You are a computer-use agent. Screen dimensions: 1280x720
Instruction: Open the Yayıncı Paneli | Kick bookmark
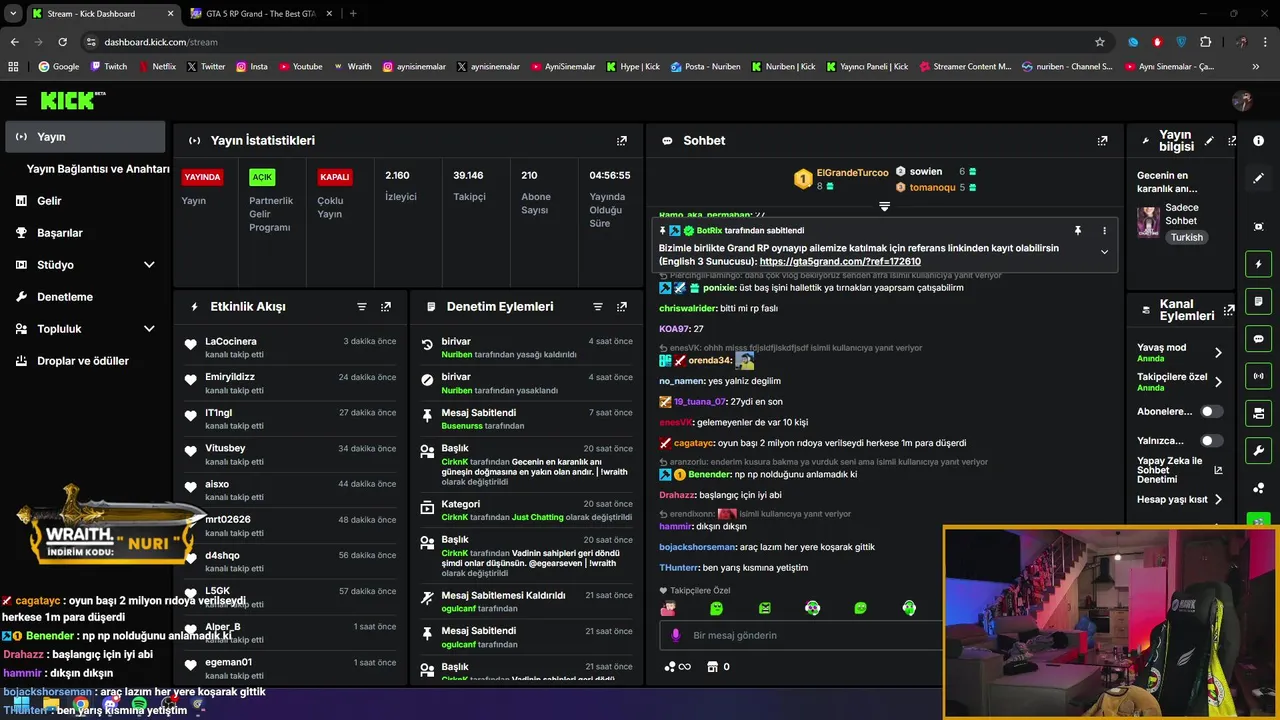click(866, 67)
